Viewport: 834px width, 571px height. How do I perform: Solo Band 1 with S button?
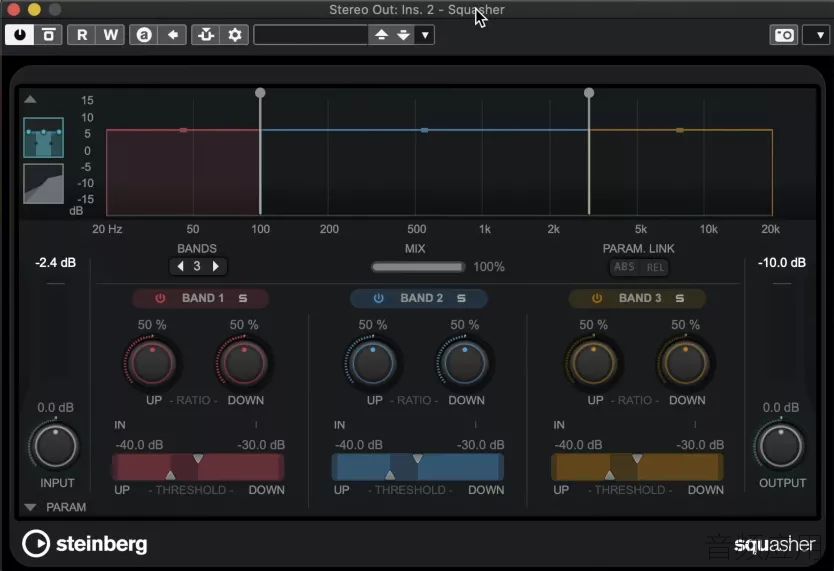(243, 298)
